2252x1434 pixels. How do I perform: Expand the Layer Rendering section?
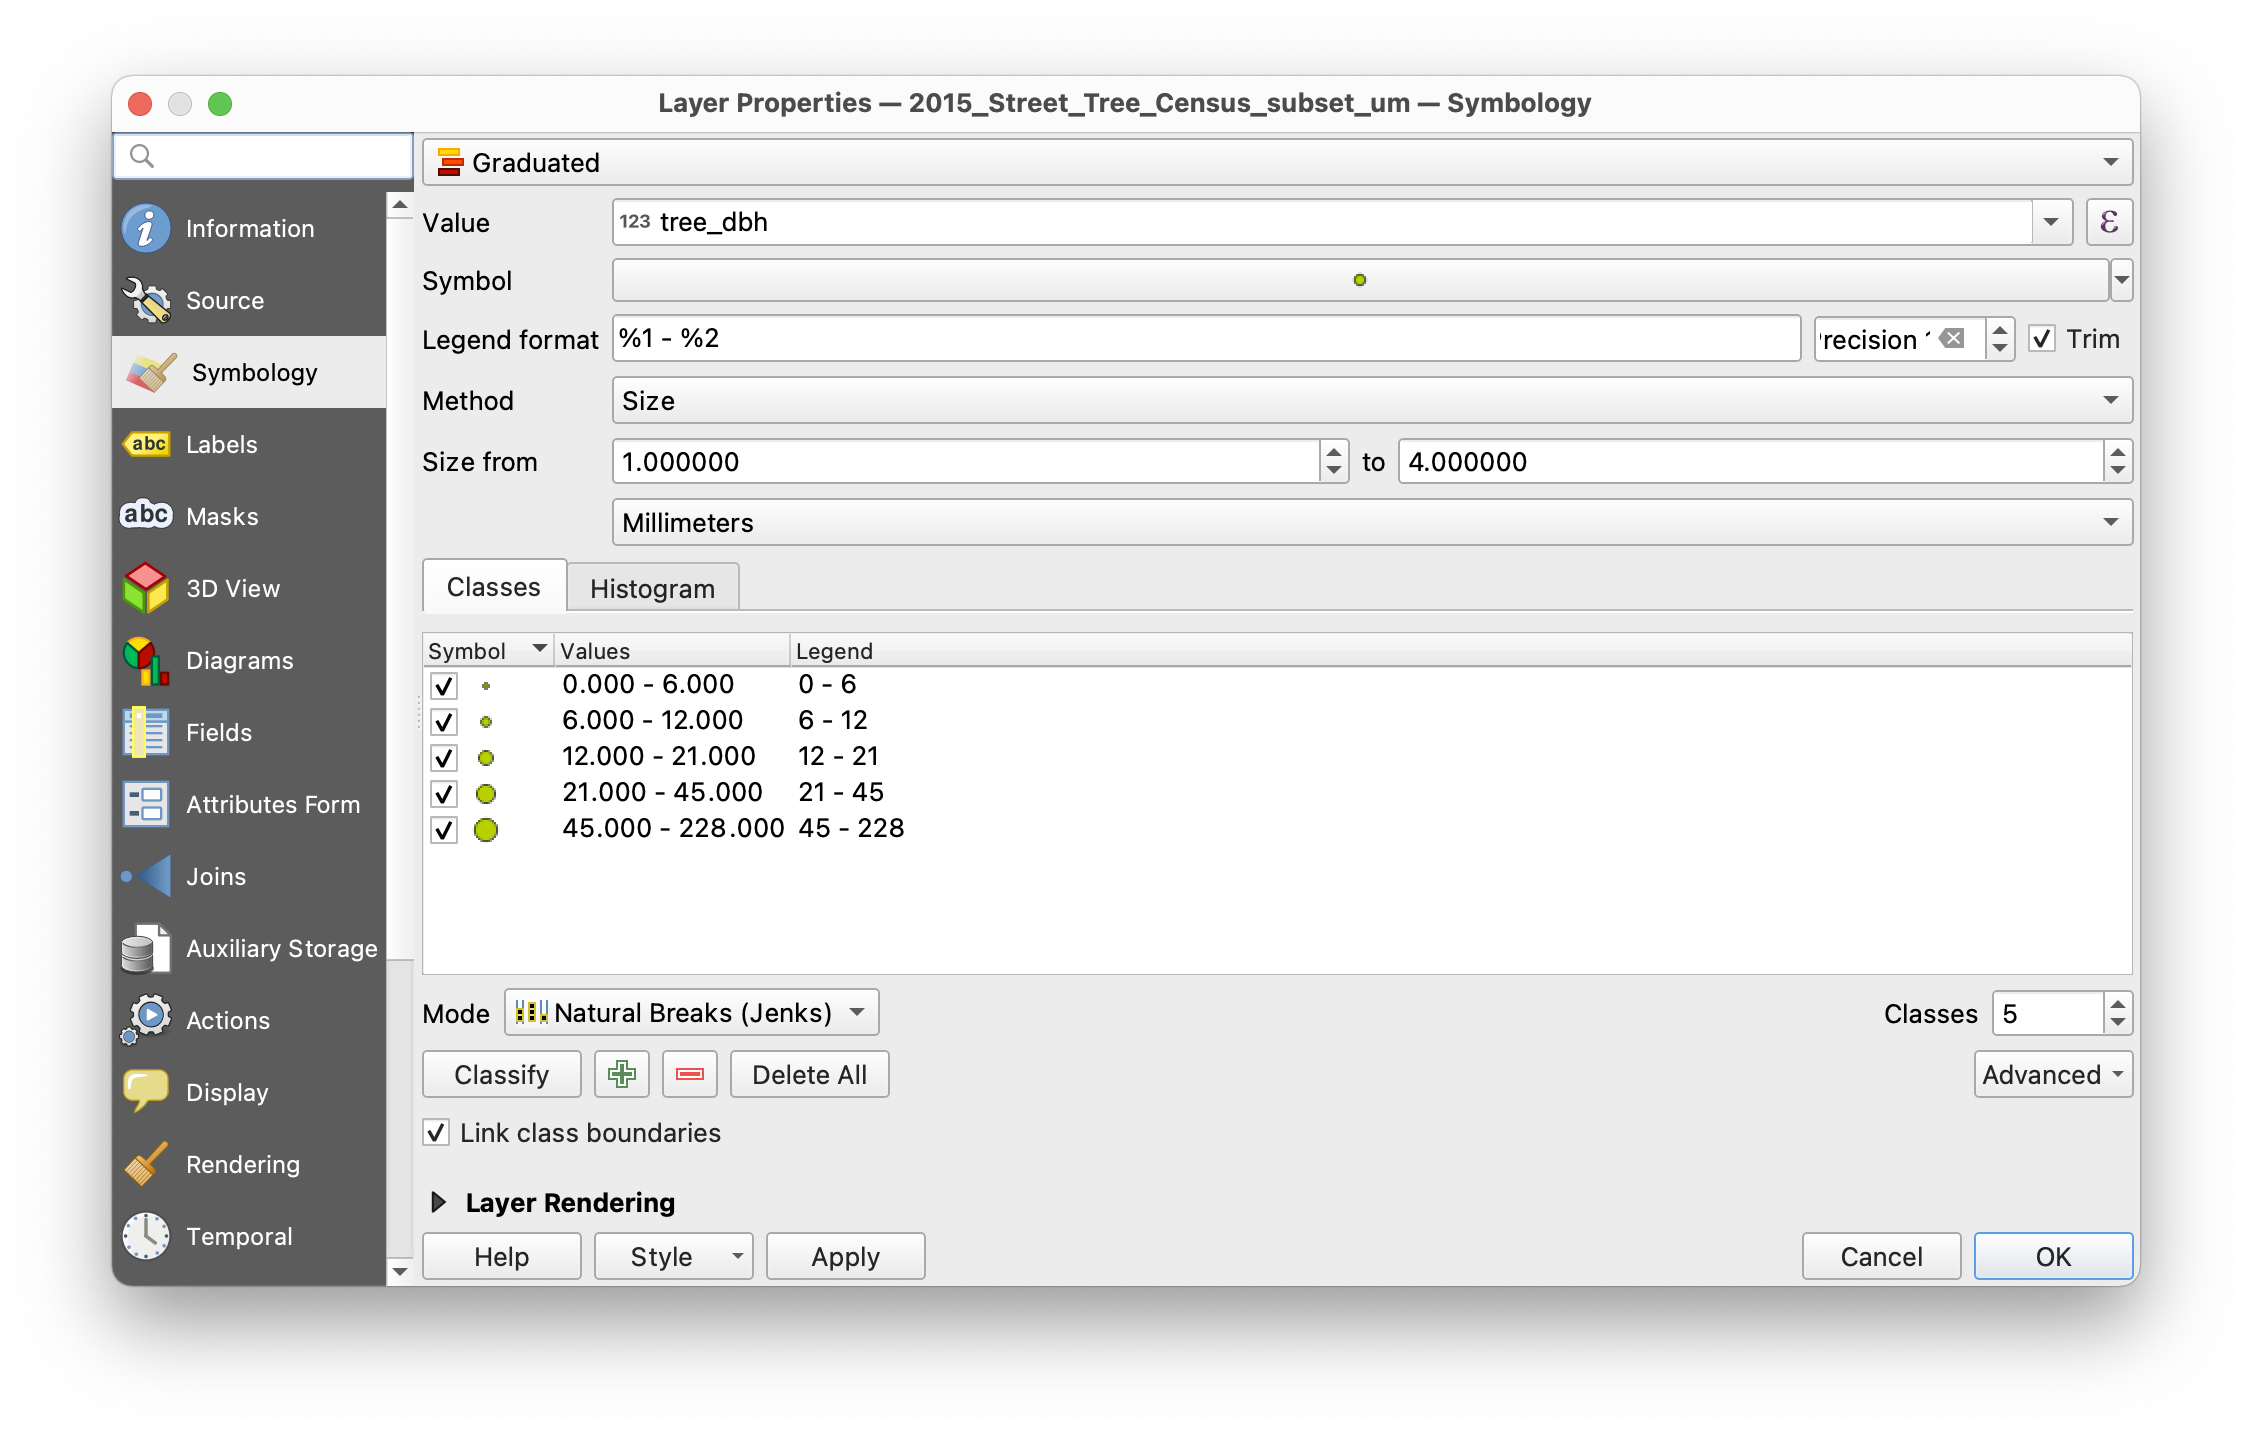point(439,1202)
